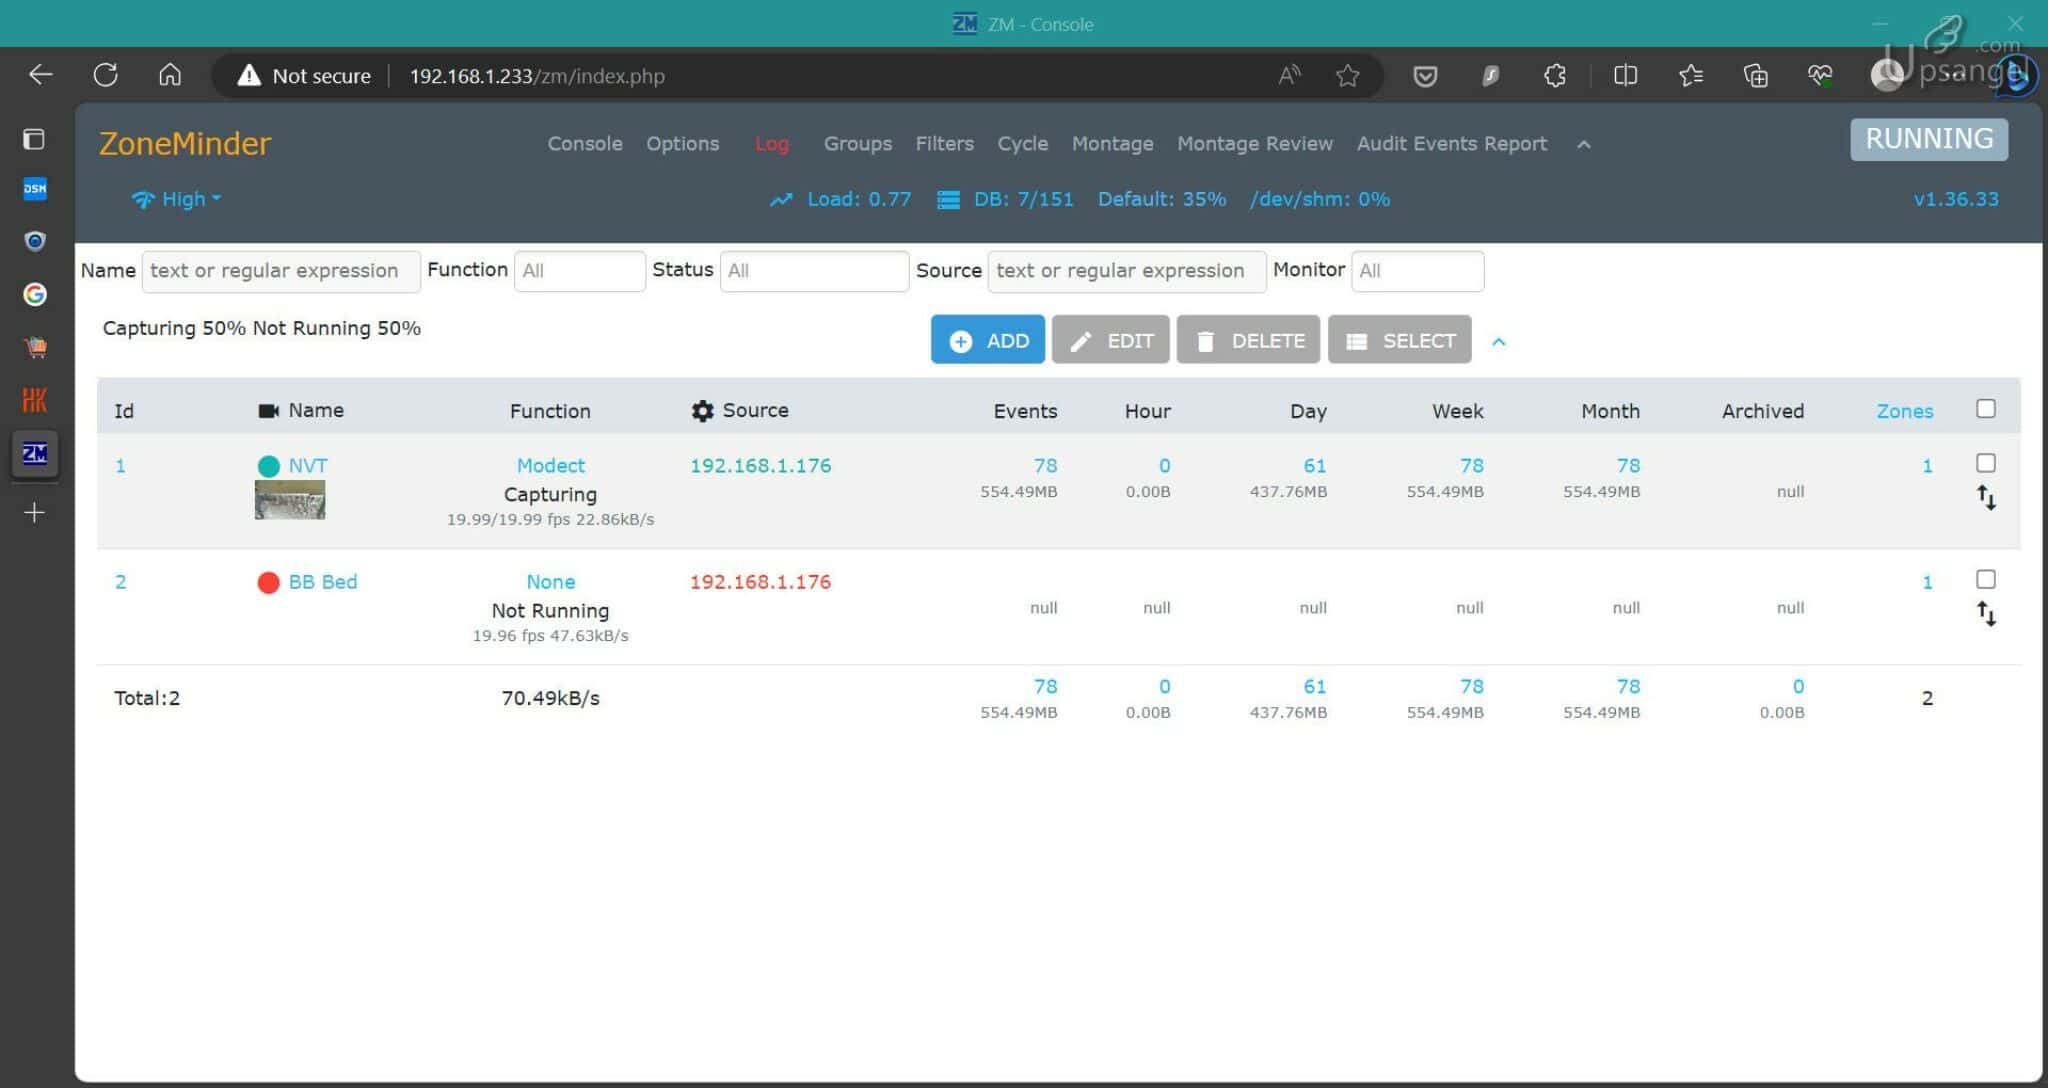Image resolution: width=2048 pixels, height=1088 pixels.
Task: Click the gear icon in the Source column header
Action: coord(703,410)
